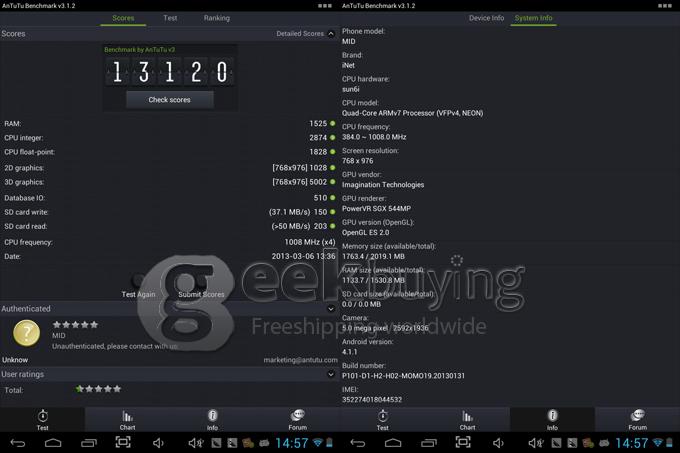Select SD card write score 150
This screenshot has height=453, width=680.
coord(320,212)
